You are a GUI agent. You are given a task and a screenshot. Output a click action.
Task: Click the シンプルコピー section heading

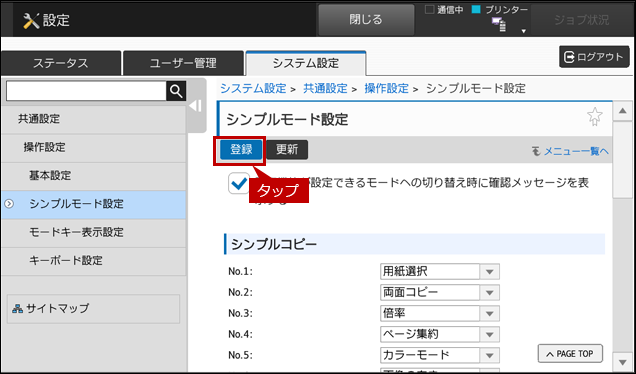click(x=414, y=244)
